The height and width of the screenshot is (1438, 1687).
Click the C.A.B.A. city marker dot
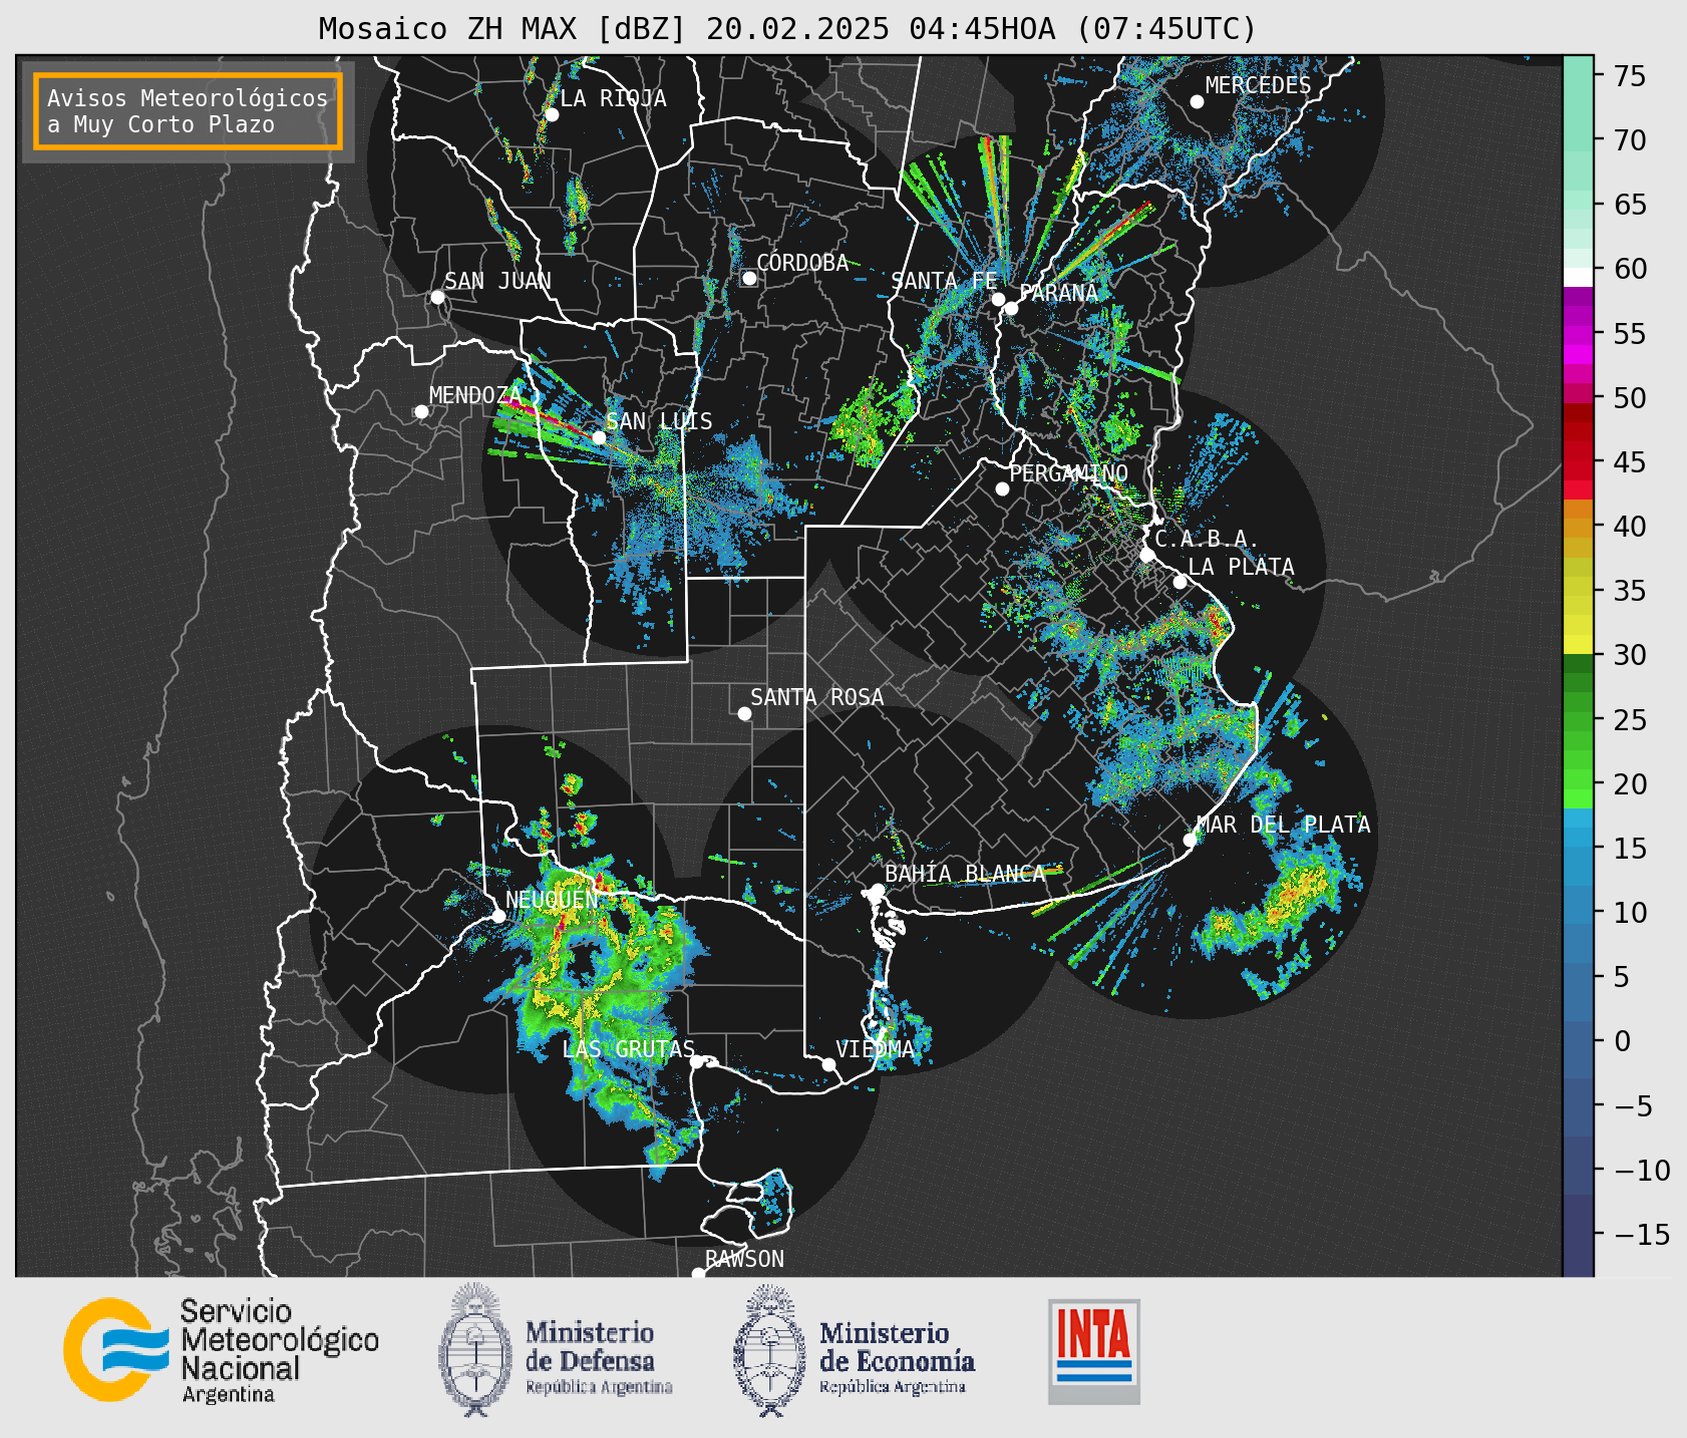click(1147, 555)
